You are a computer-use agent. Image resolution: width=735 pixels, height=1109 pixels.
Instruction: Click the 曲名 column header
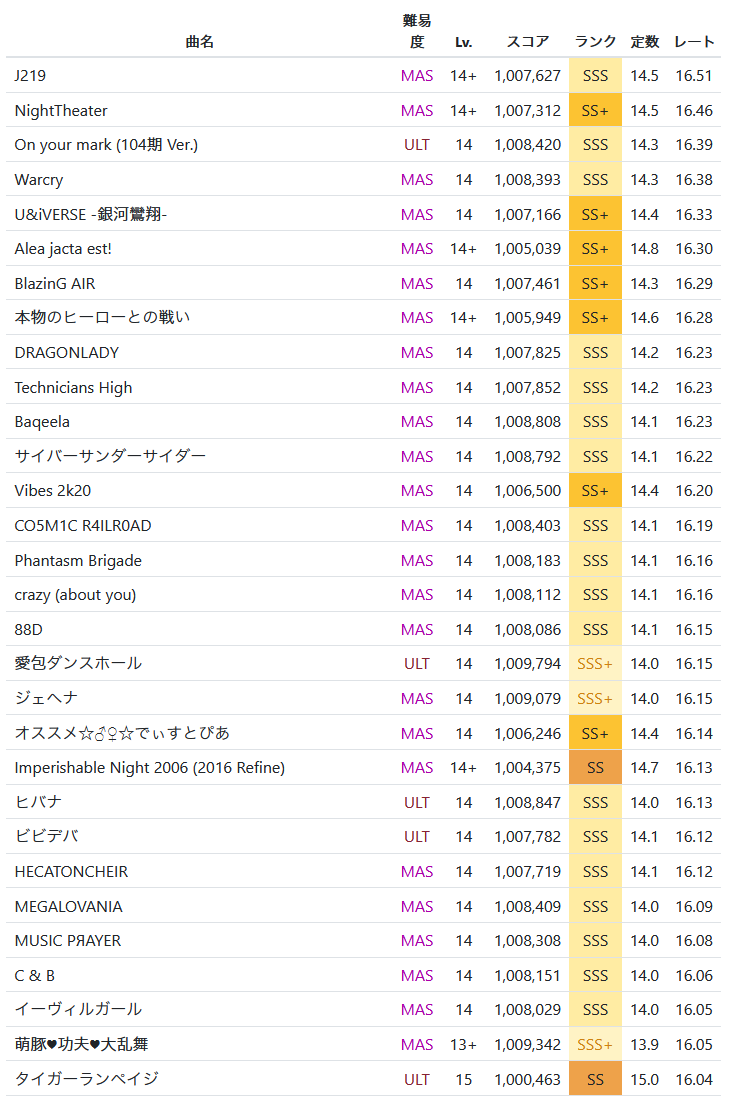coord(200,42)
